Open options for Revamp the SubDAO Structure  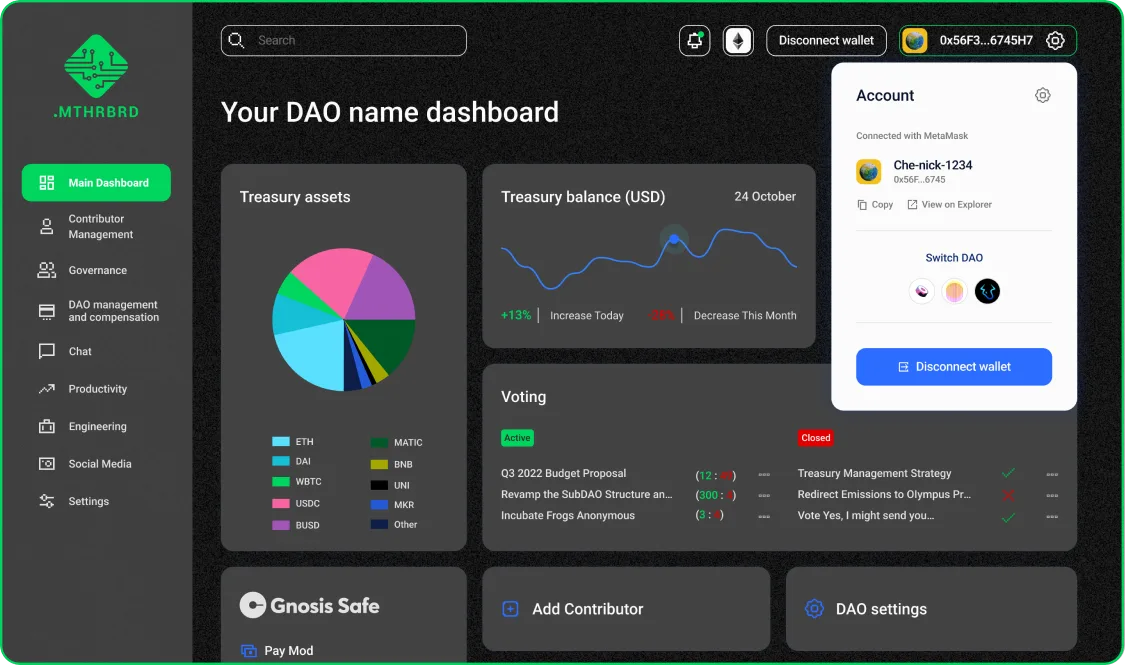[764, 496]
